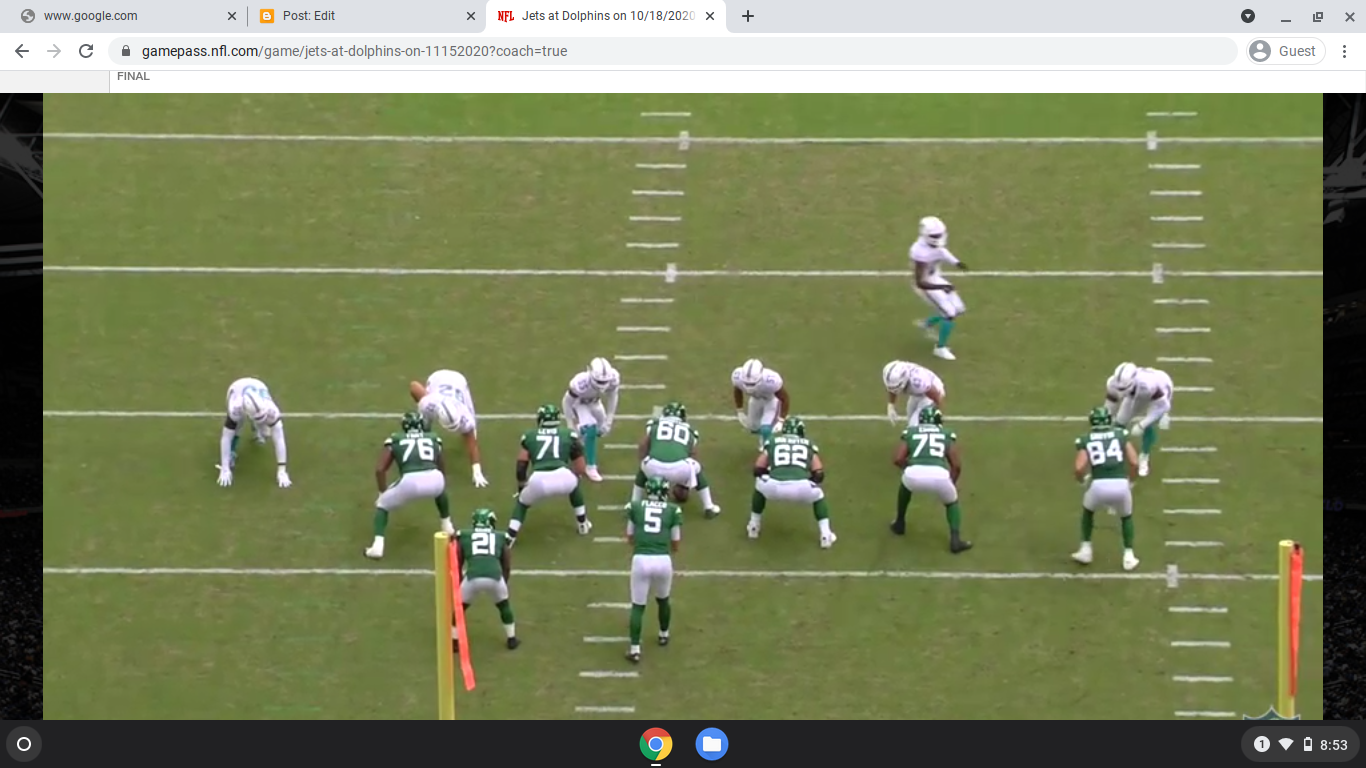Close the www.google.com tab
Viewport: 1366px width, 768px height.
click(x=232, y=16)
